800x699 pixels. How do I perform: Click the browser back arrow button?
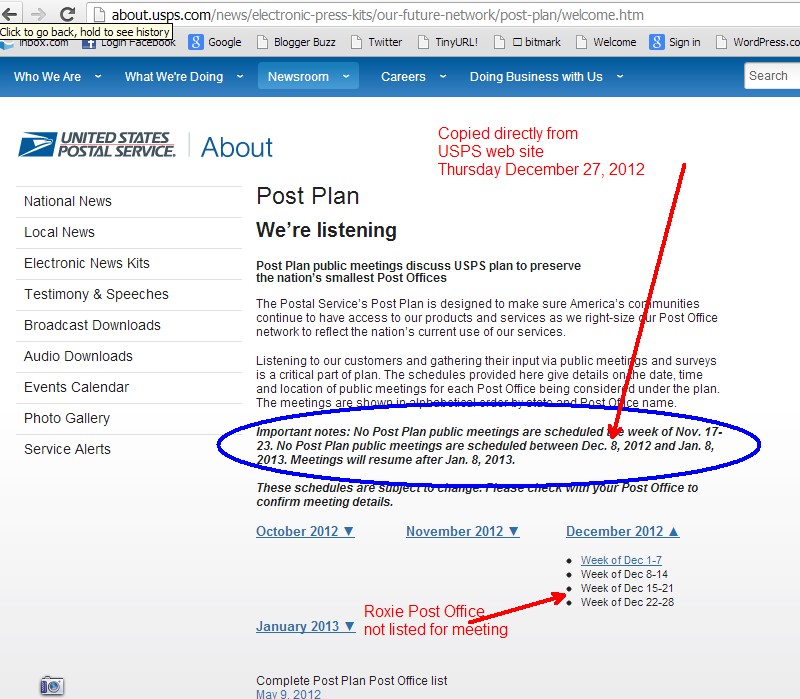10,14
